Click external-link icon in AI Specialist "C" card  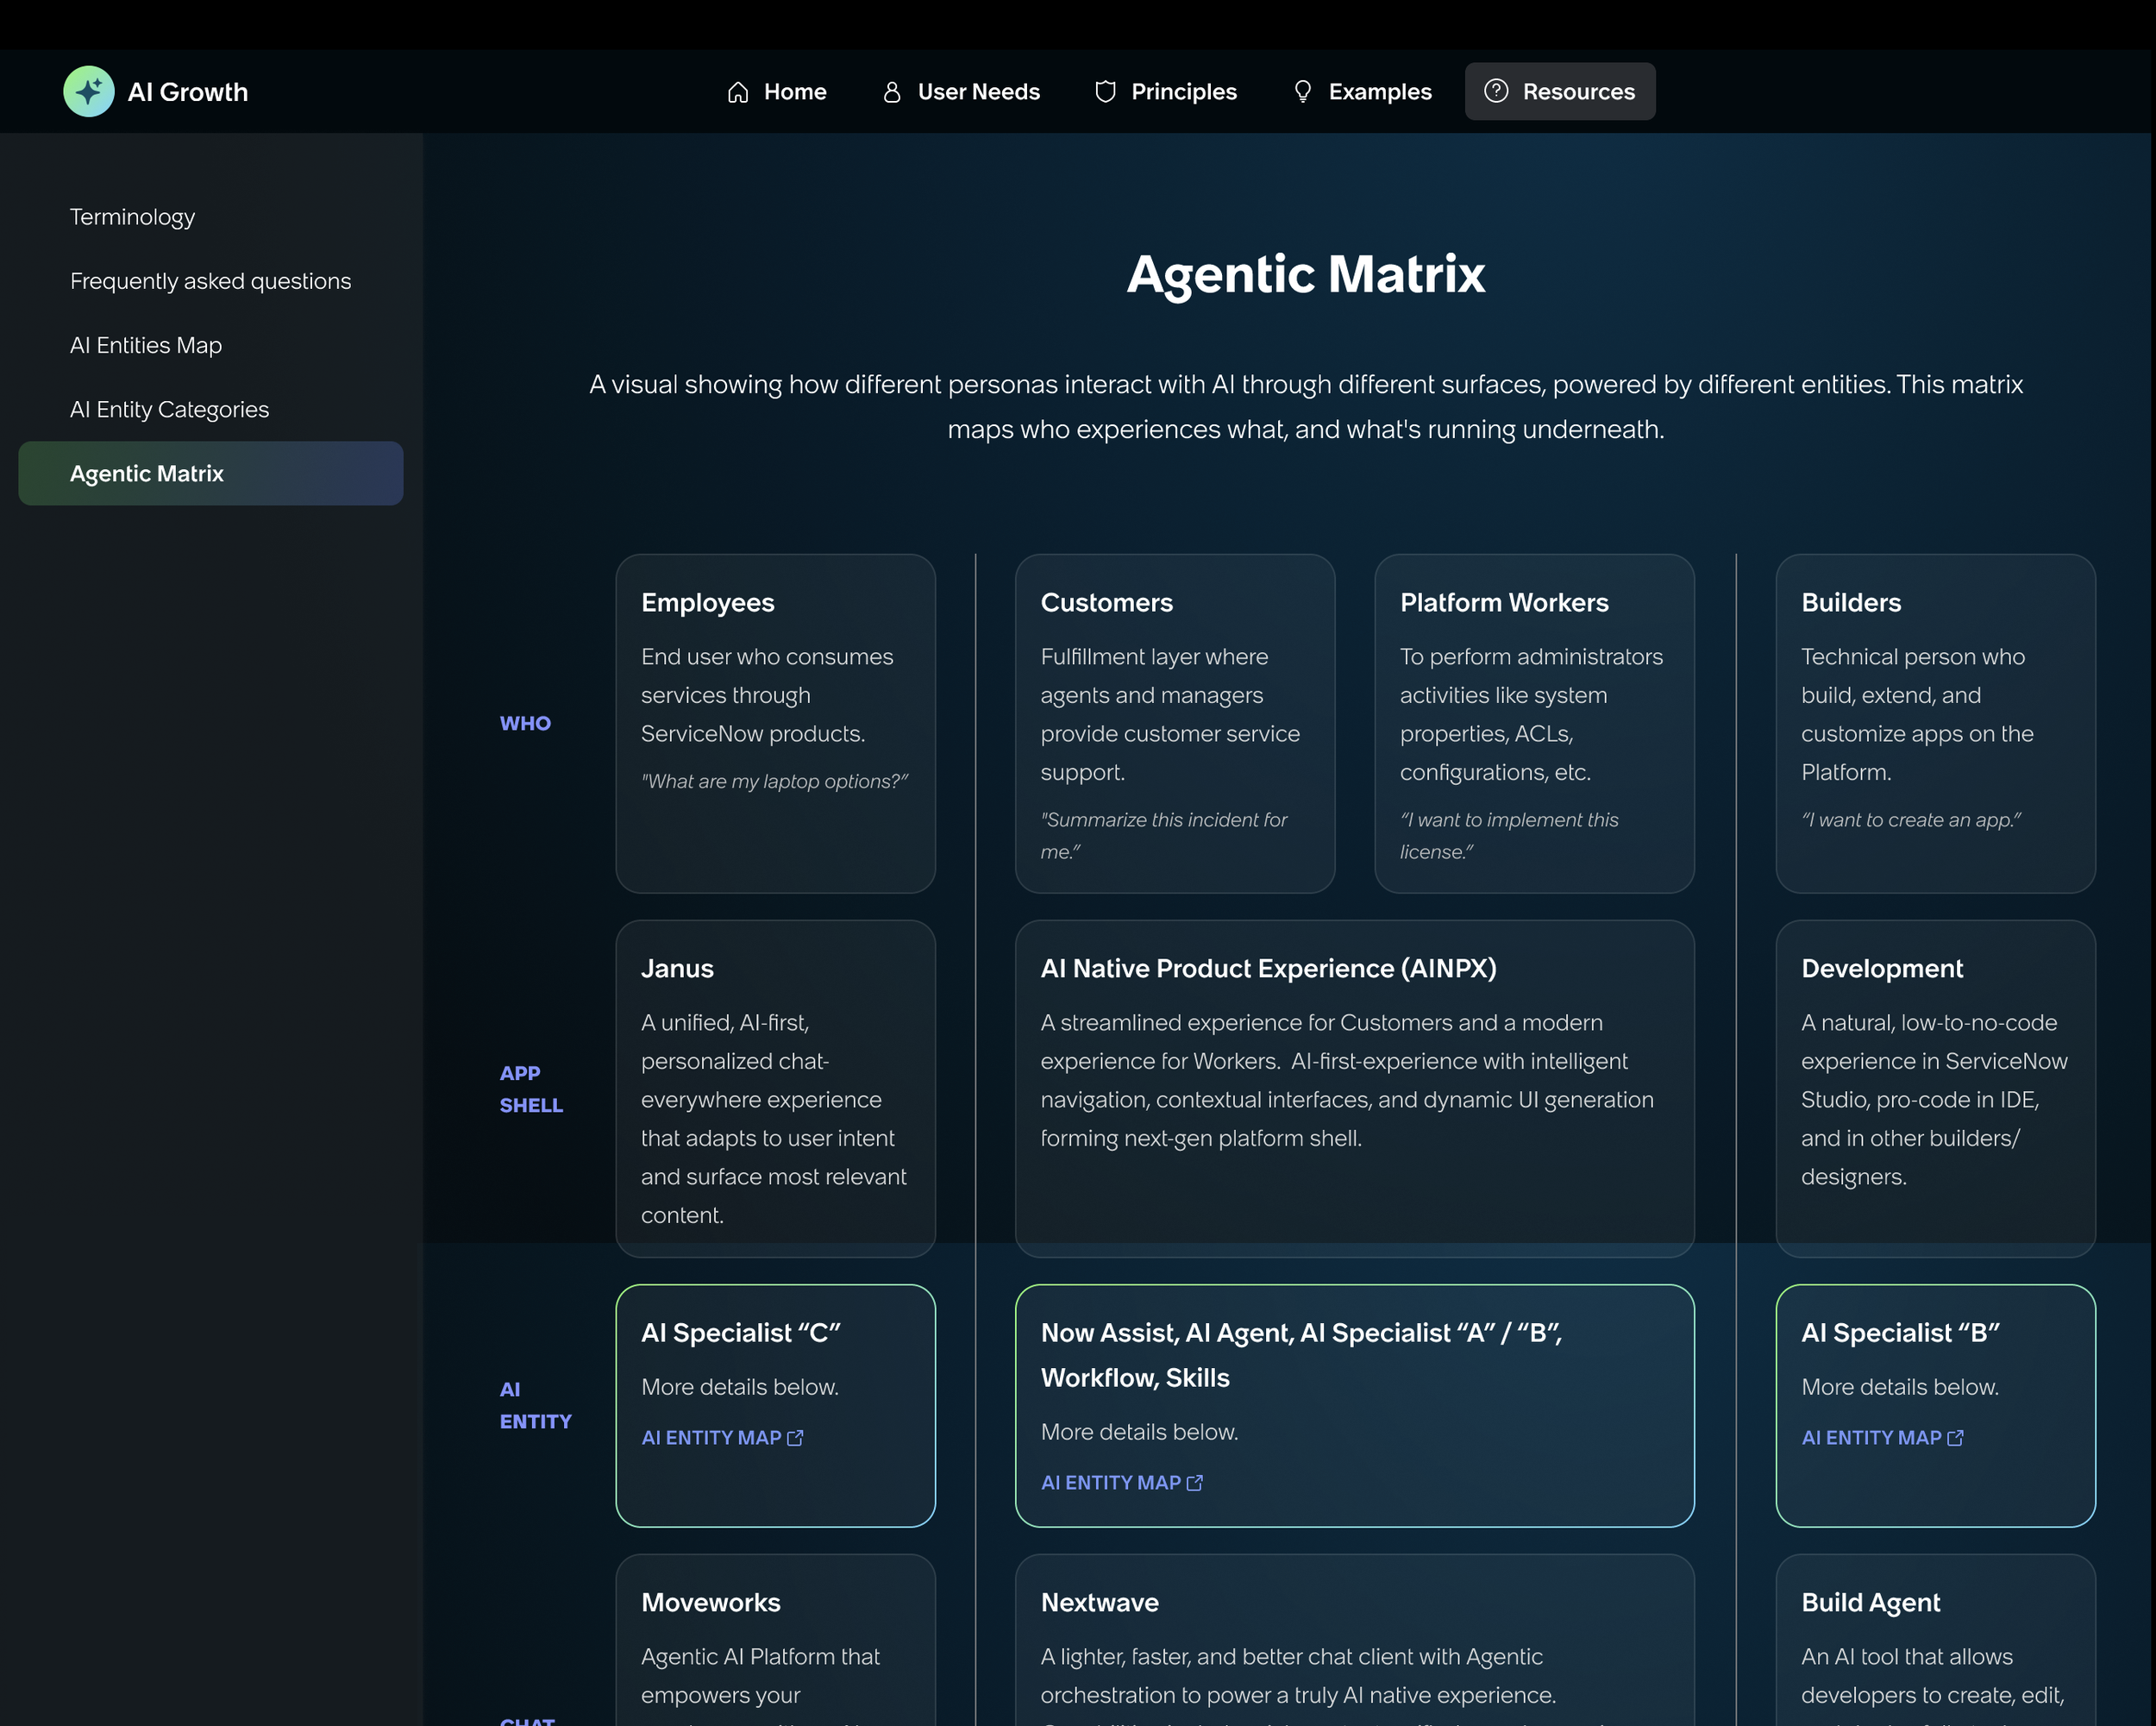(x=795, y=1438)
